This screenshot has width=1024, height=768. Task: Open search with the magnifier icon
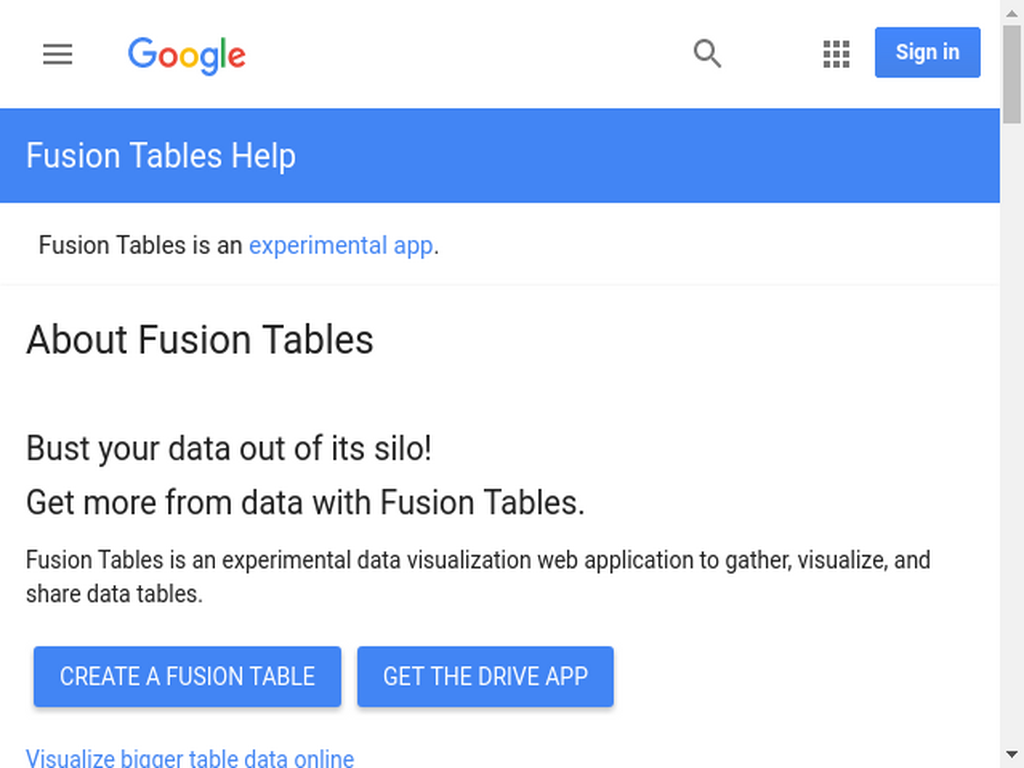coord(707,54)
